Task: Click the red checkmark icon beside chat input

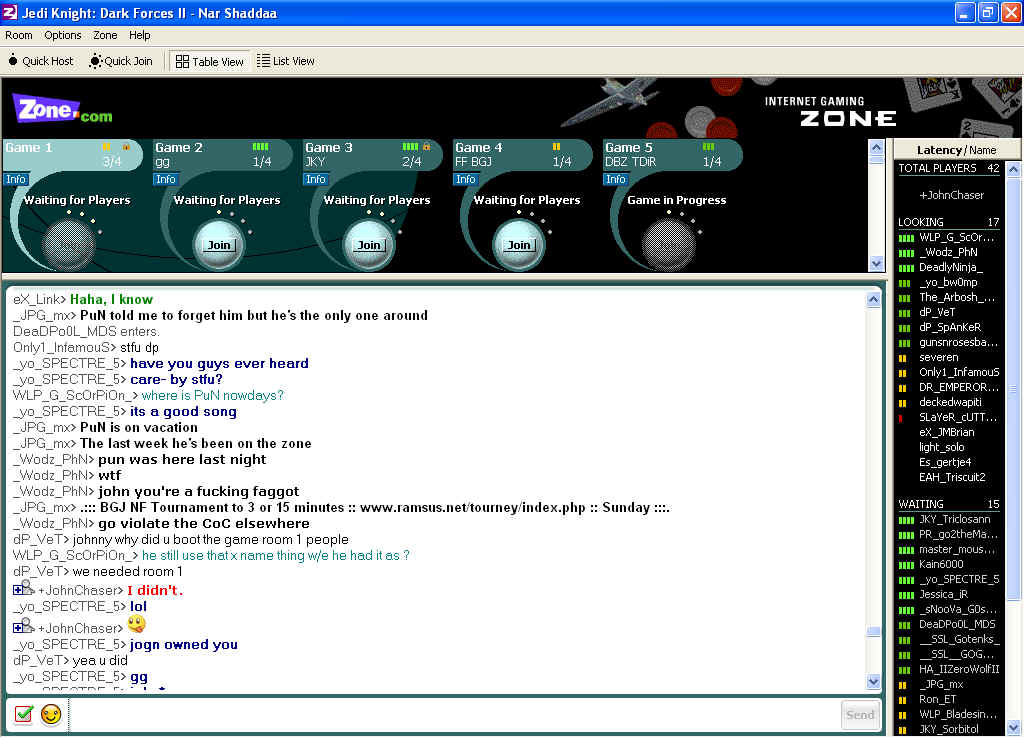Action: coord(24,714)
